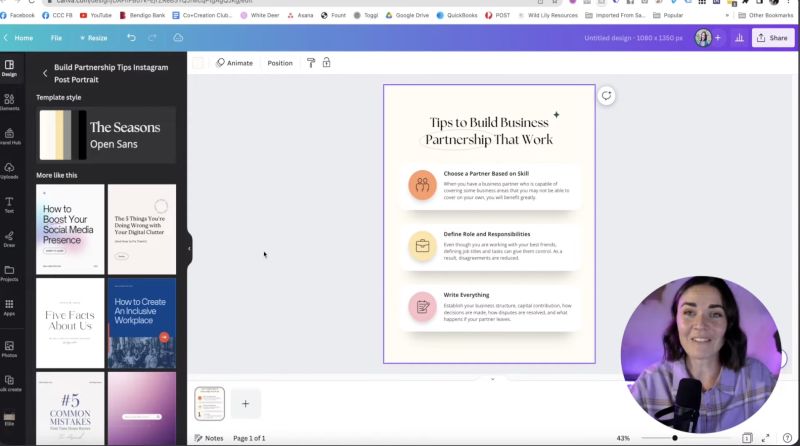
Task: Open the Notes panel
Action: (209, 438)
